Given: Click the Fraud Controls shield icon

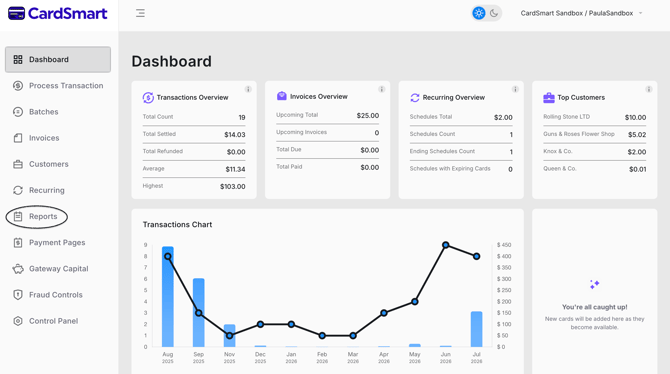Looking at the screenshot, I should coord(18,295).
